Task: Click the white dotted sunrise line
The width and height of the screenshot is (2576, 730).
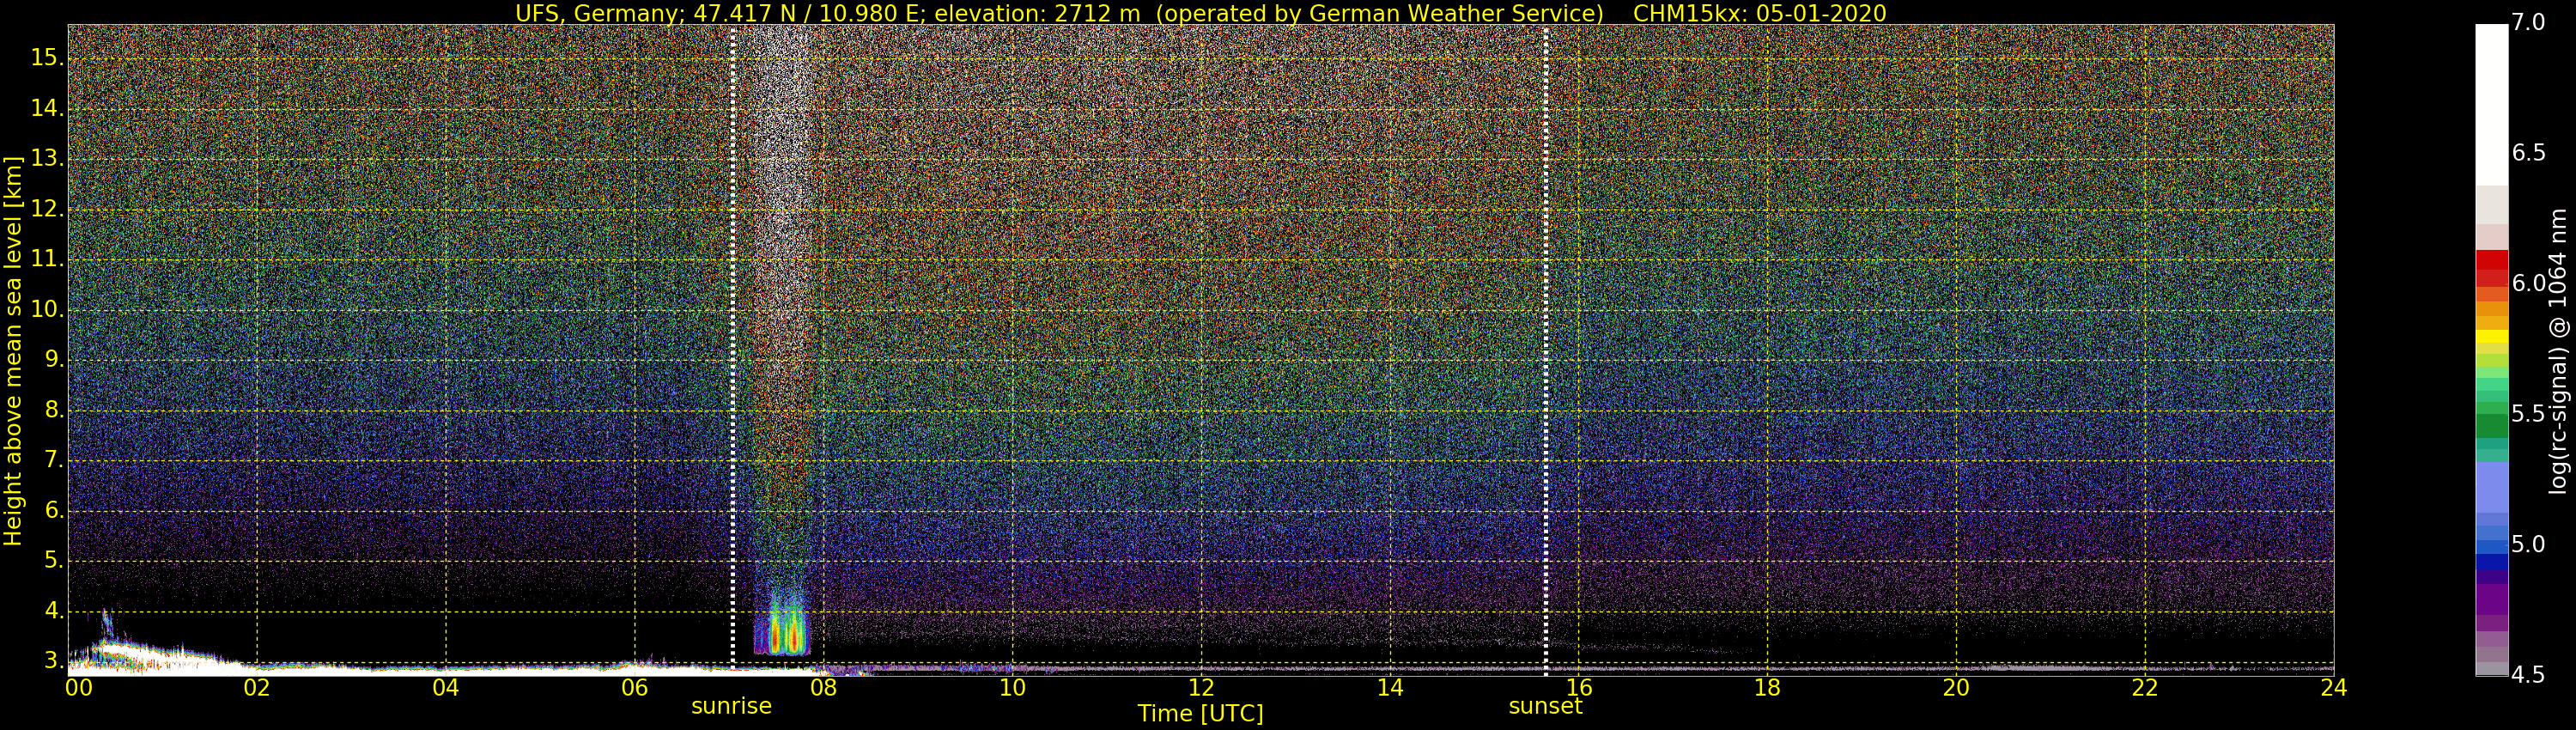Action: click(733, 350)
